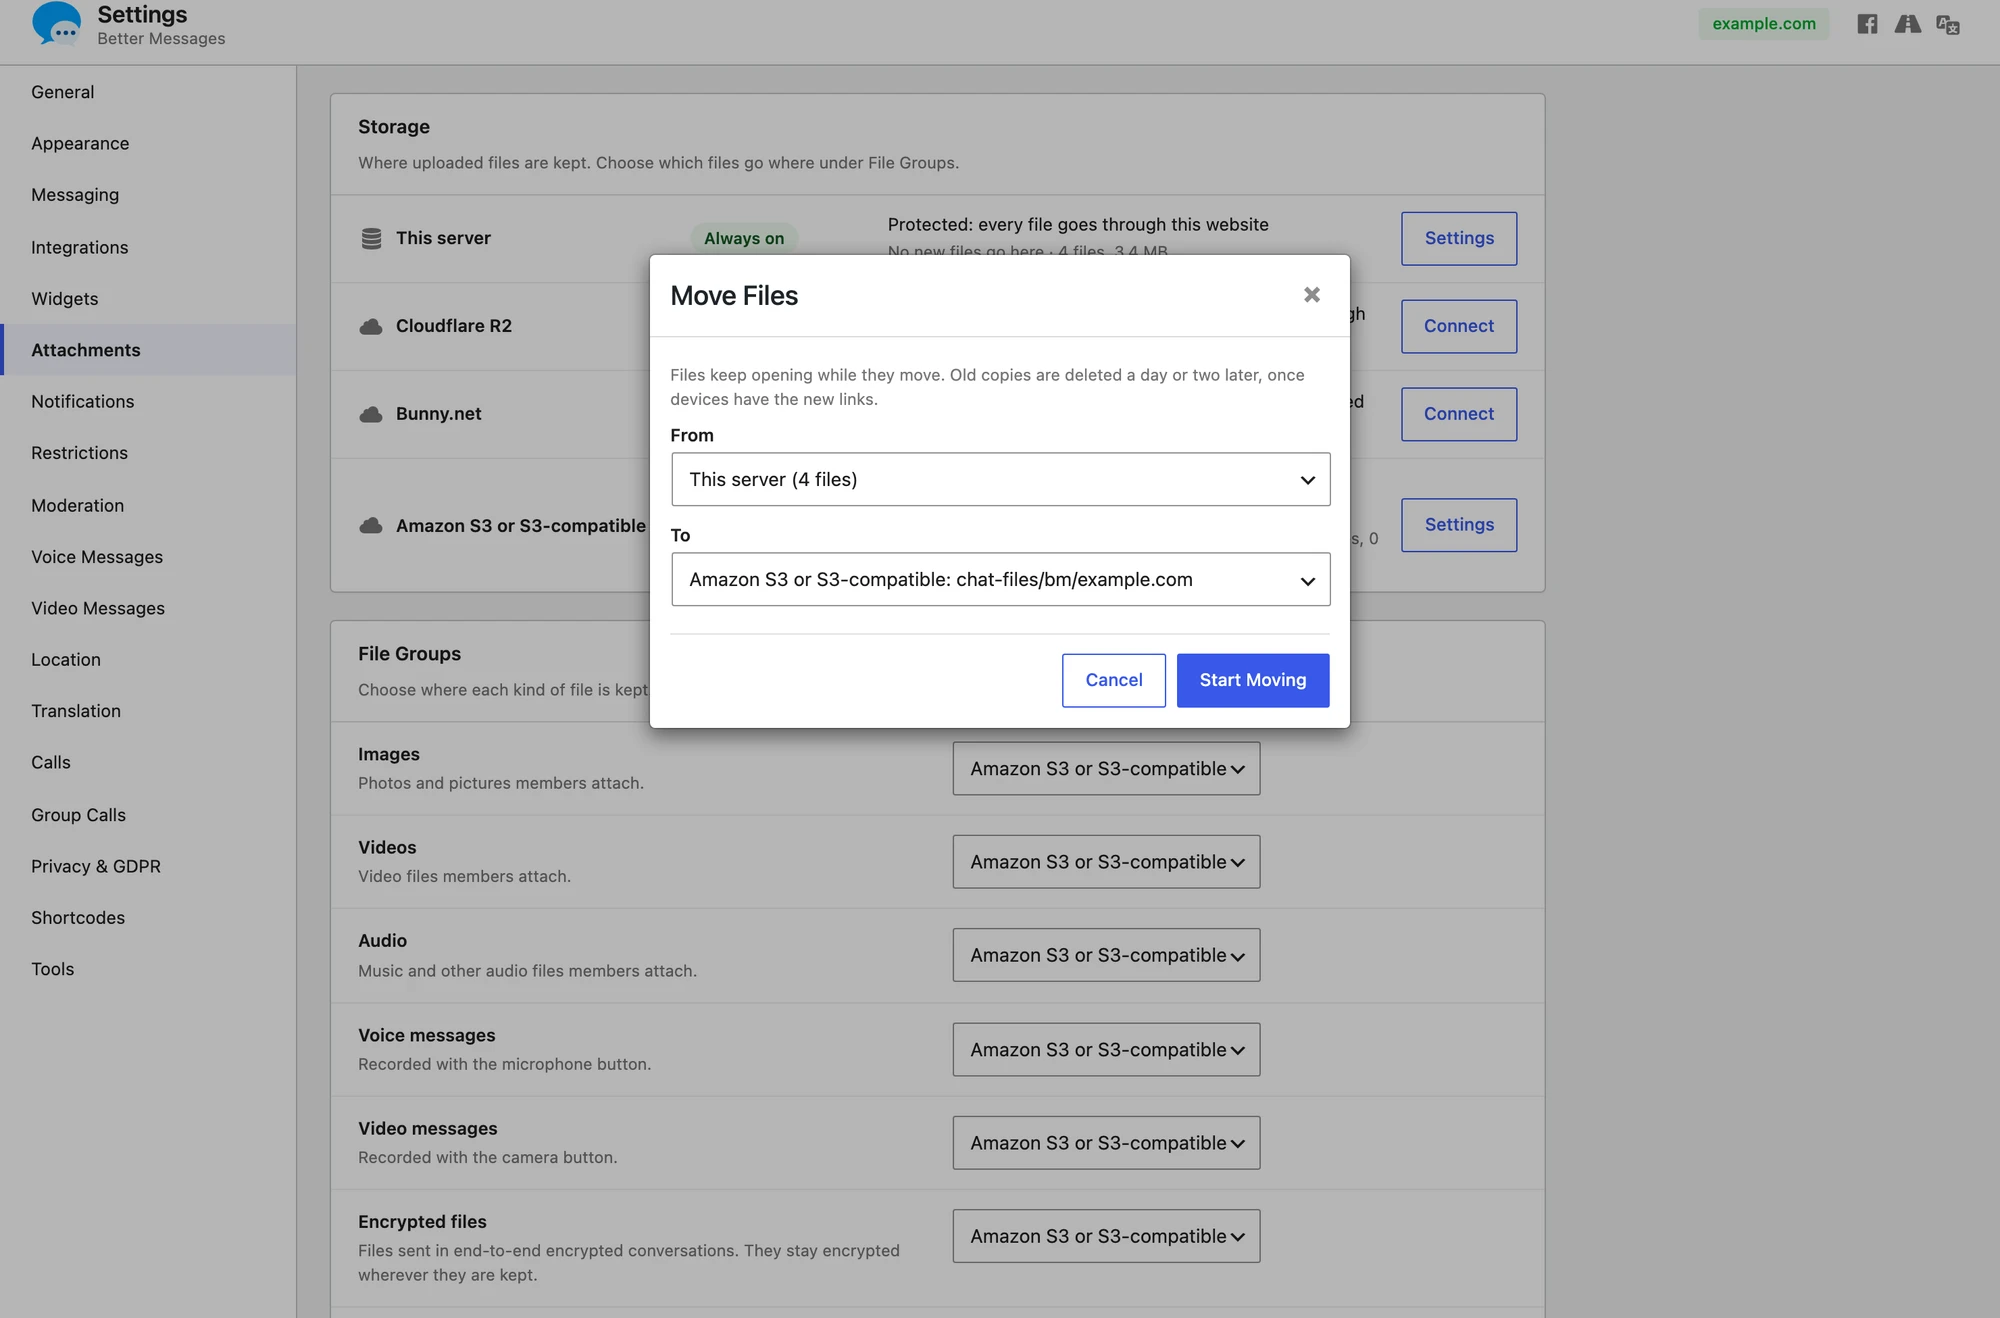Viewport: 2000px width, 1318px height.
Task: Select Group Calls in the sidebar
Action: tap(148, 815)
